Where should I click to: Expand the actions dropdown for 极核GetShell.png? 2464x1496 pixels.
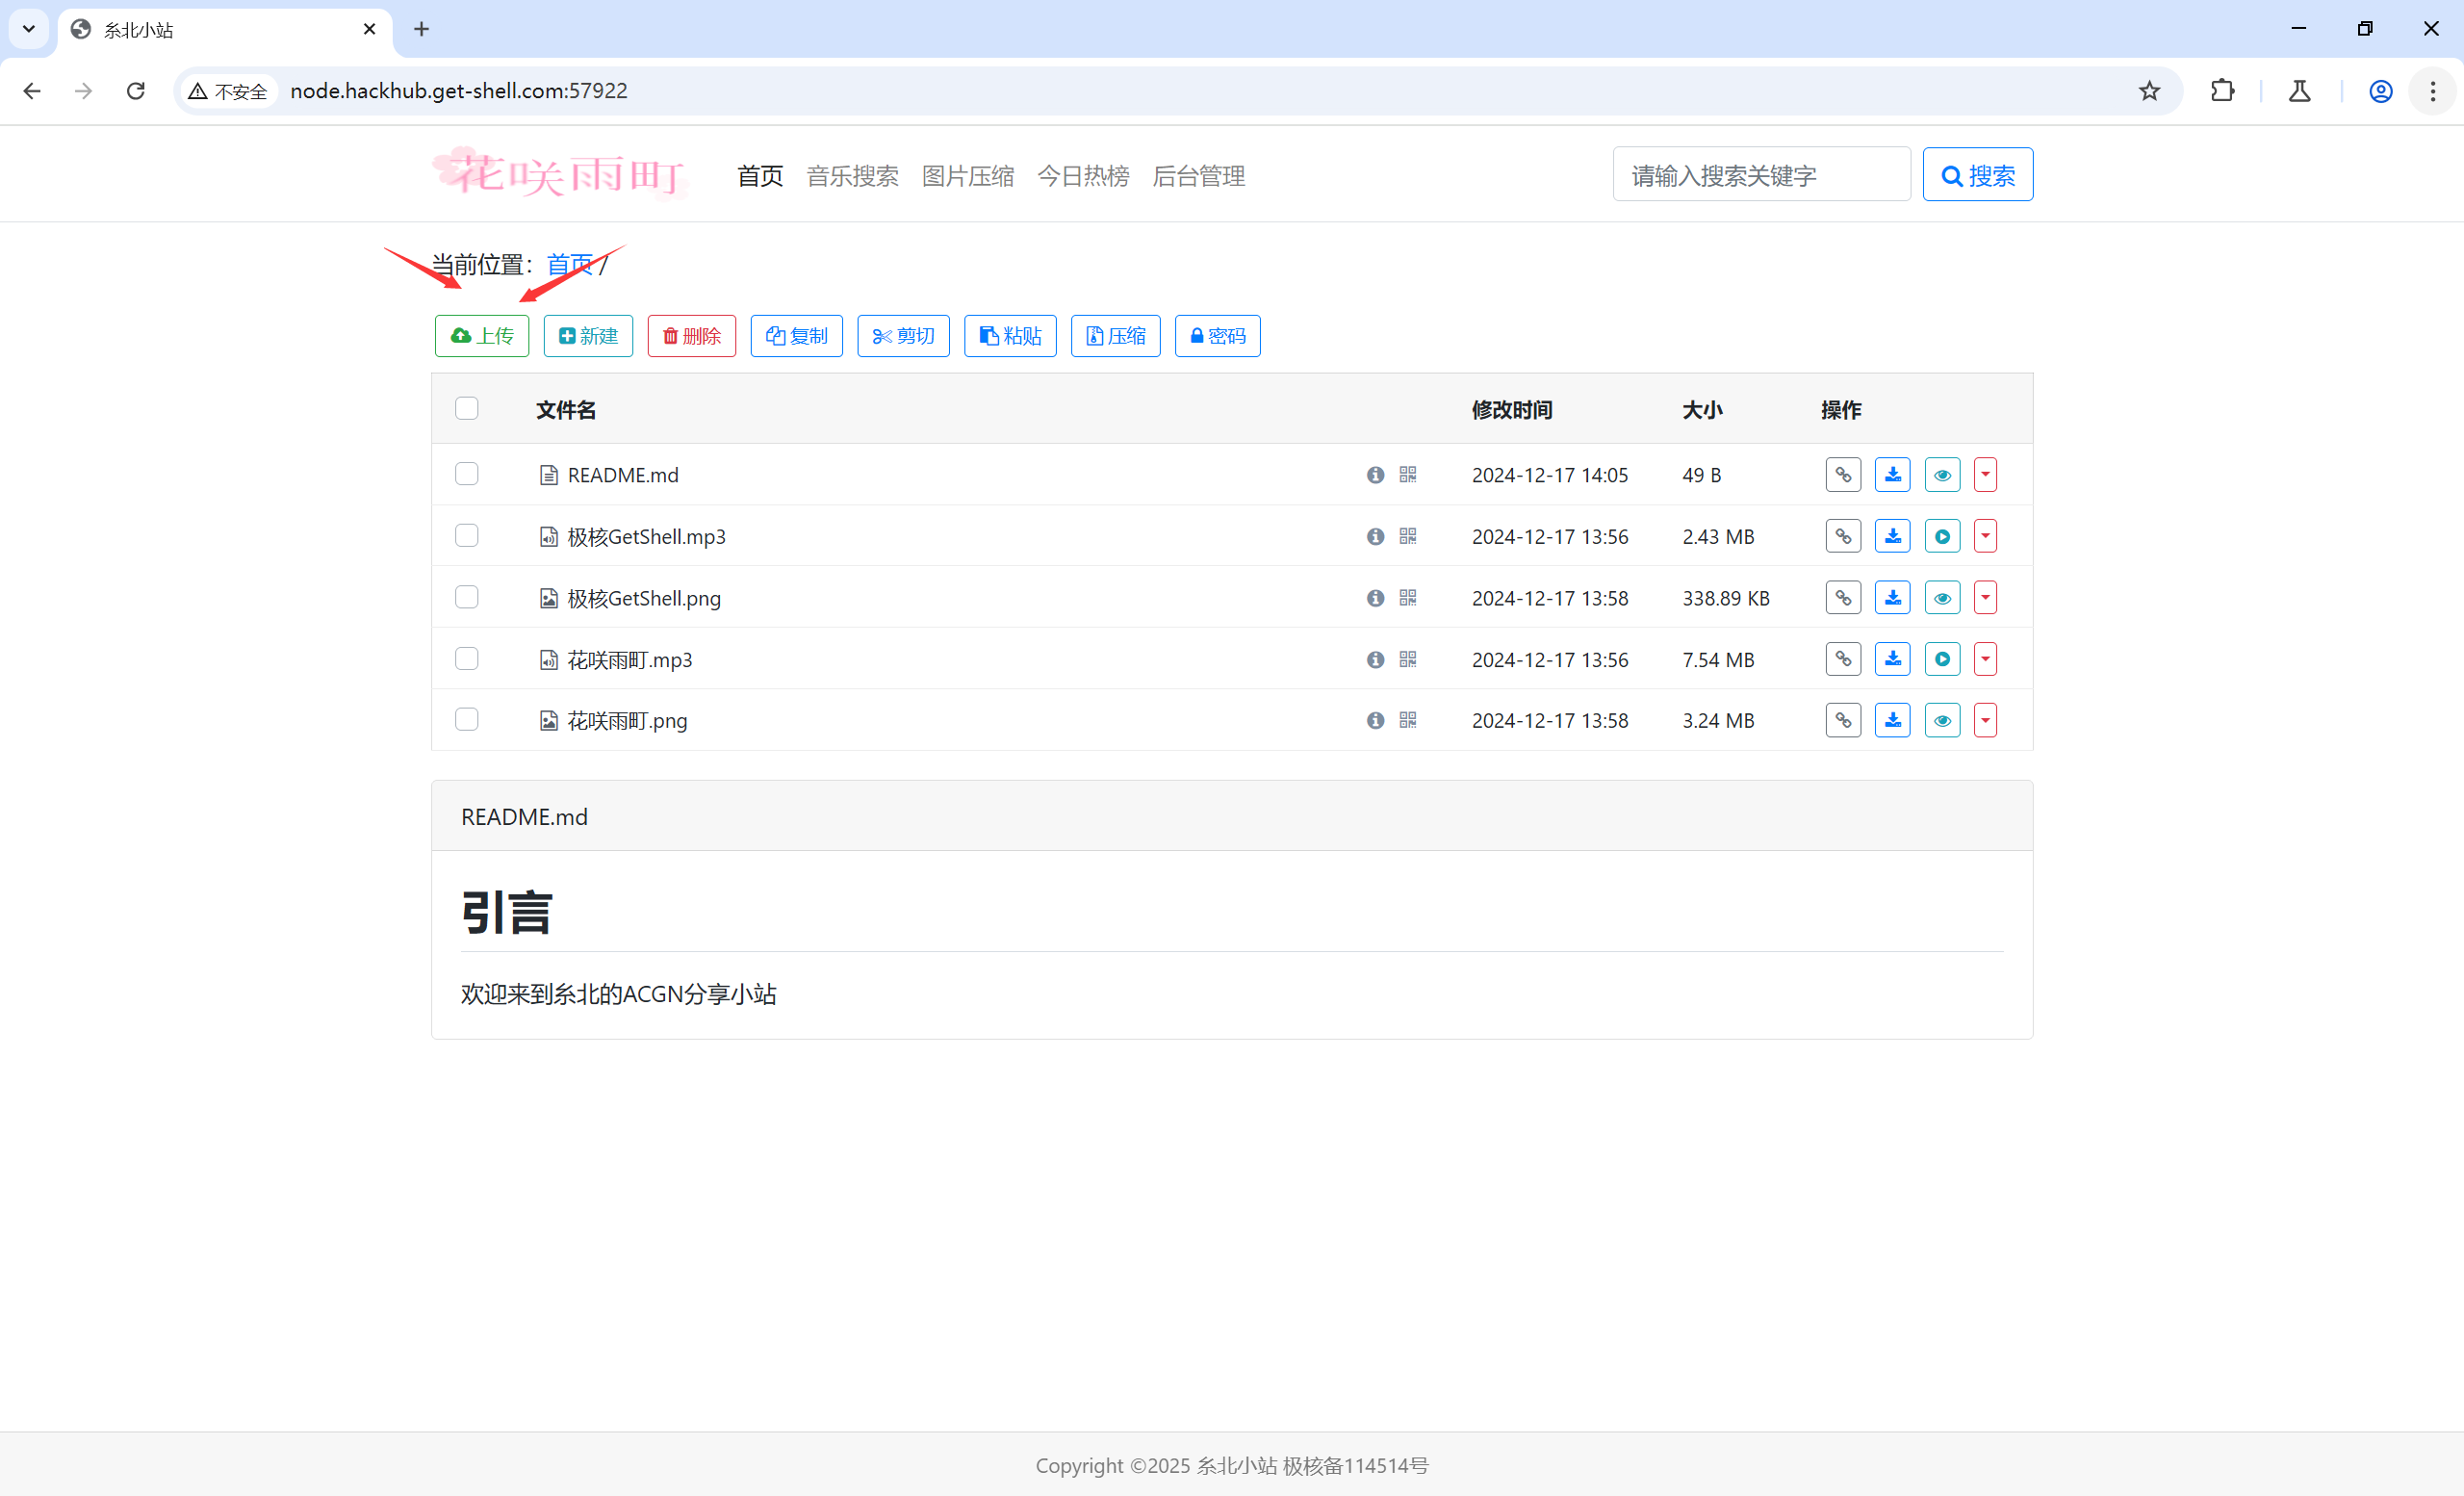pos(1985,597)
